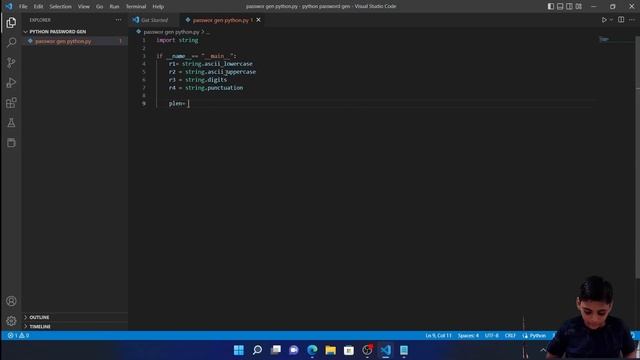Expand the TIMELINE section
Image resolution: width=640 pixels, height=360 pixels.
coord(40,327)
